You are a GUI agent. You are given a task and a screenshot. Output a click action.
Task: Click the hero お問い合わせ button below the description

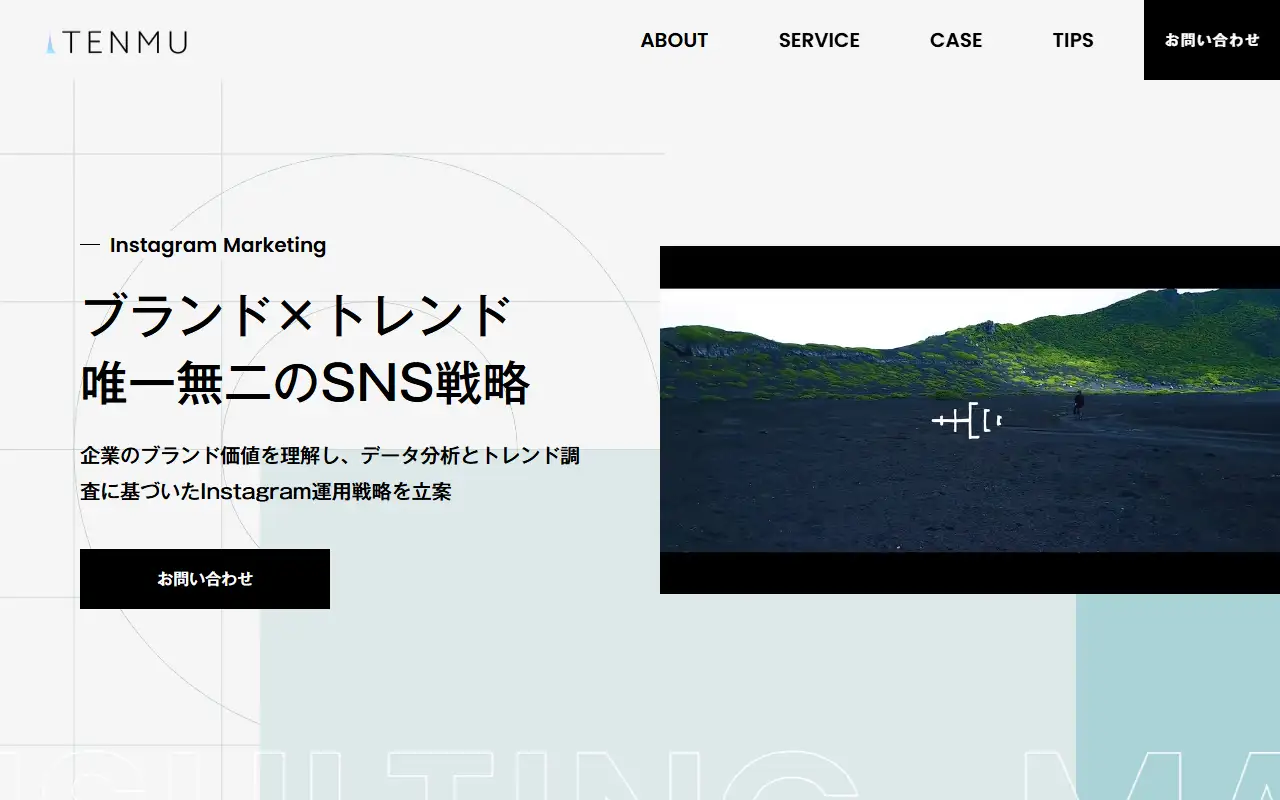pos(205,579)
